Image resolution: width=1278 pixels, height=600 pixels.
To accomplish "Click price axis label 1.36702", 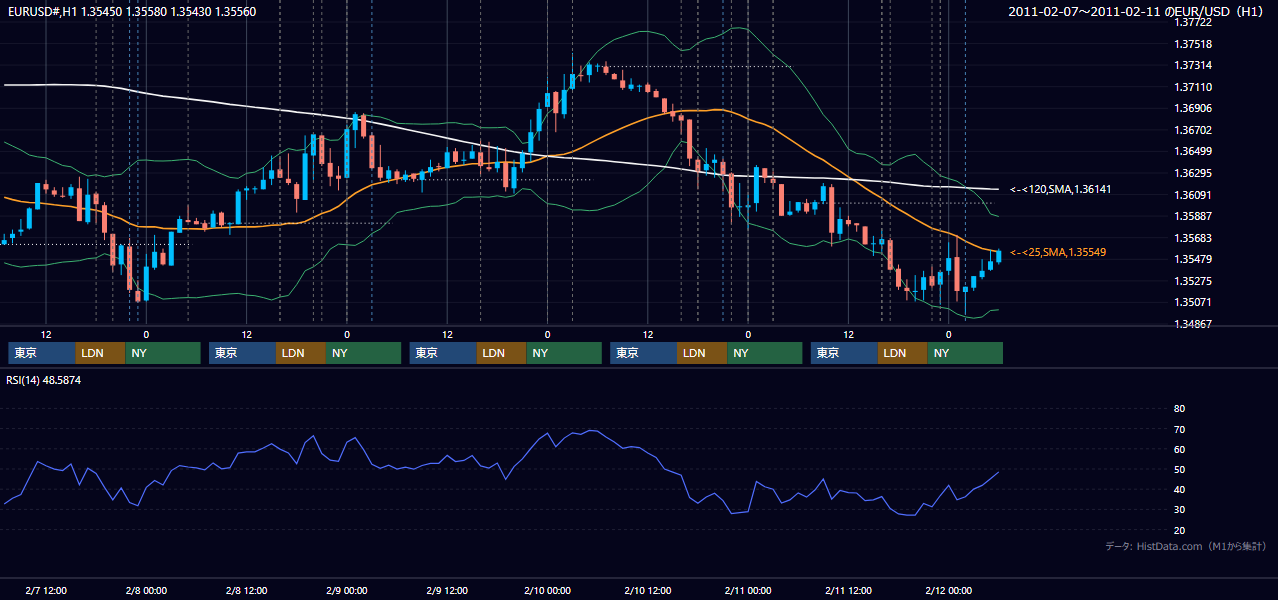I will pyautogui.click(x=1194, y=130).
